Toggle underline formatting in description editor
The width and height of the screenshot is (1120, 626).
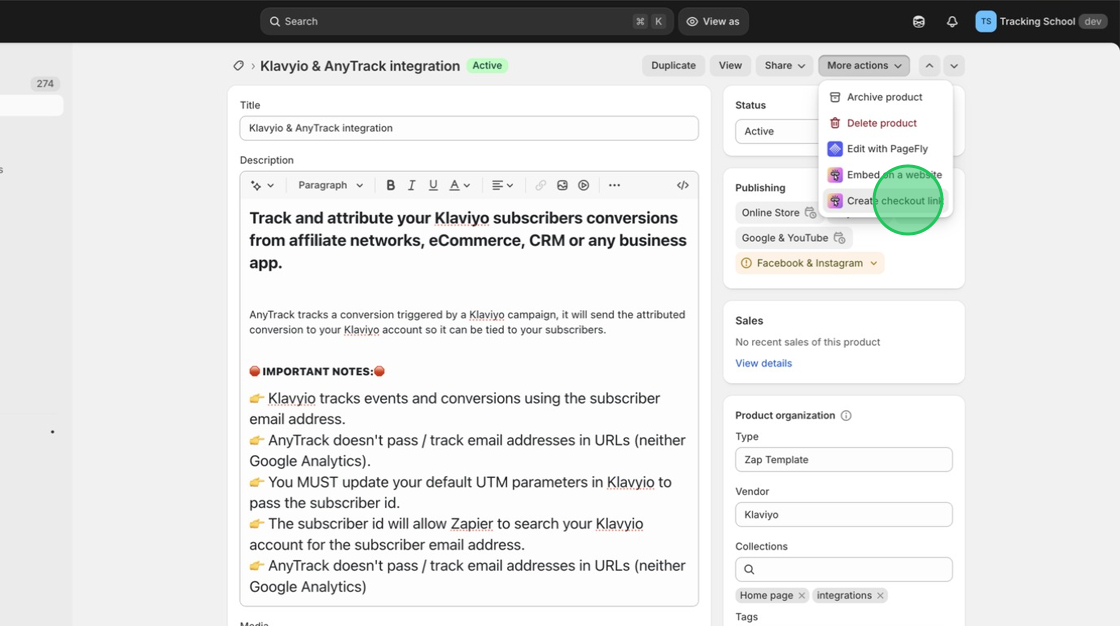433,185
